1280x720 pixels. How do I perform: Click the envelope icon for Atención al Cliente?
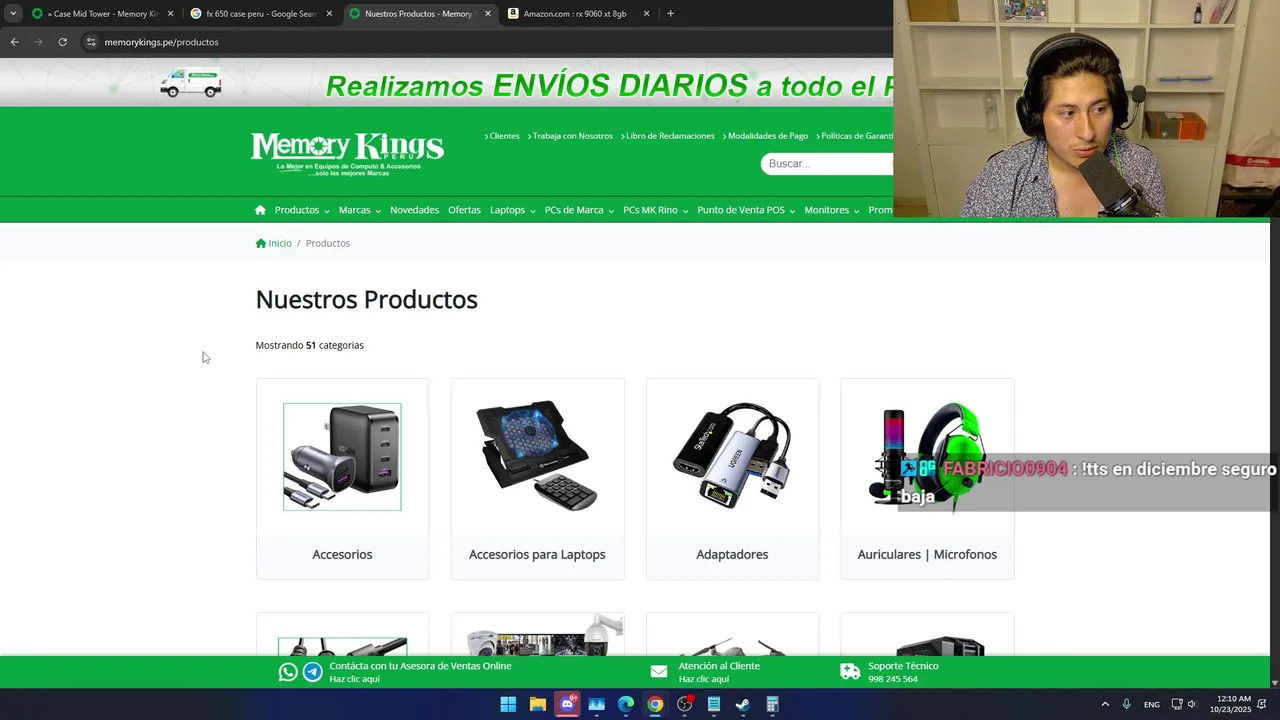(x=658, y=672)
